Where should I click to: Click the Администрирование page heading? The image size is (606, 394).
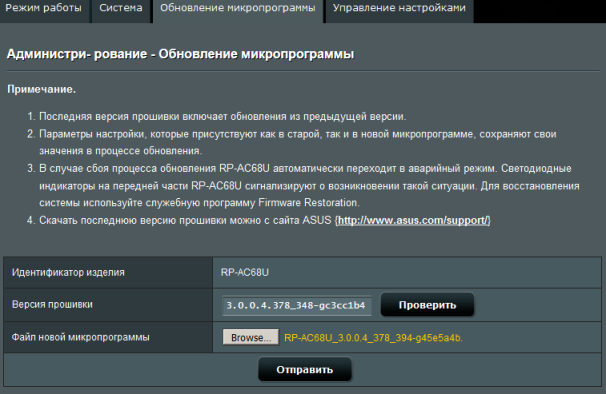[x=180, y=54]
